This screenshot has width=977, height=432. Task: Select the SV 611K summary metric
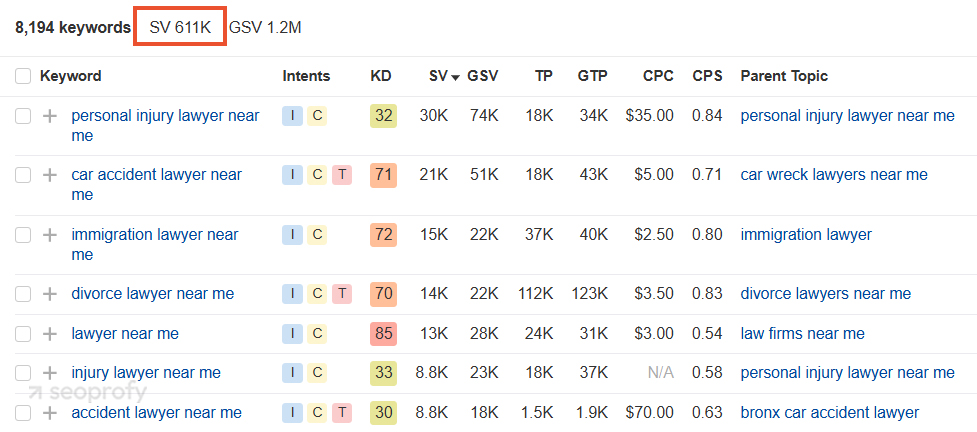[x=180, y=28]
